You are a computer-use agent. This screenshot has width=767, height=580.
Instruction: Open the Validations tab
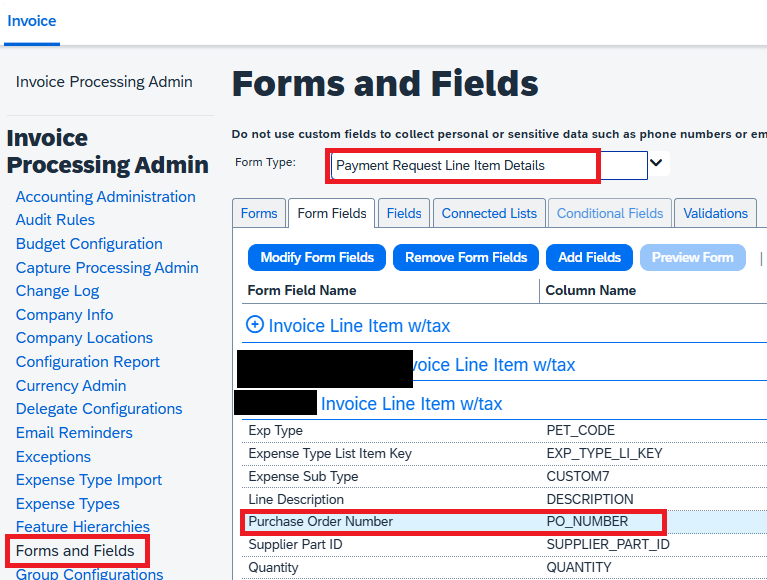(x=715, y=213)
